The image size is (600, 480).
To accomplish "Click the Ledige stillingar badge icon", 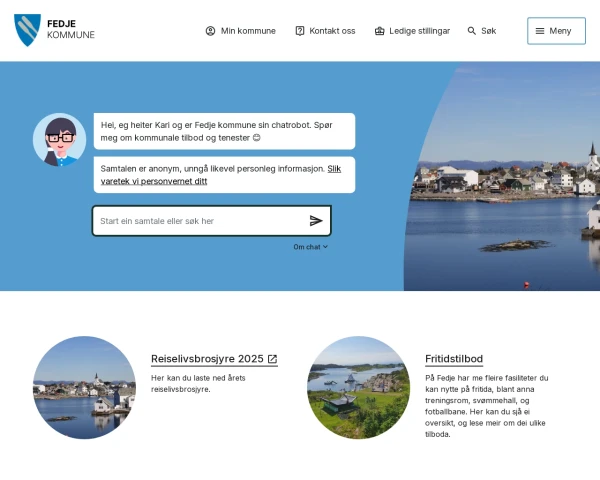I will 379,31.
